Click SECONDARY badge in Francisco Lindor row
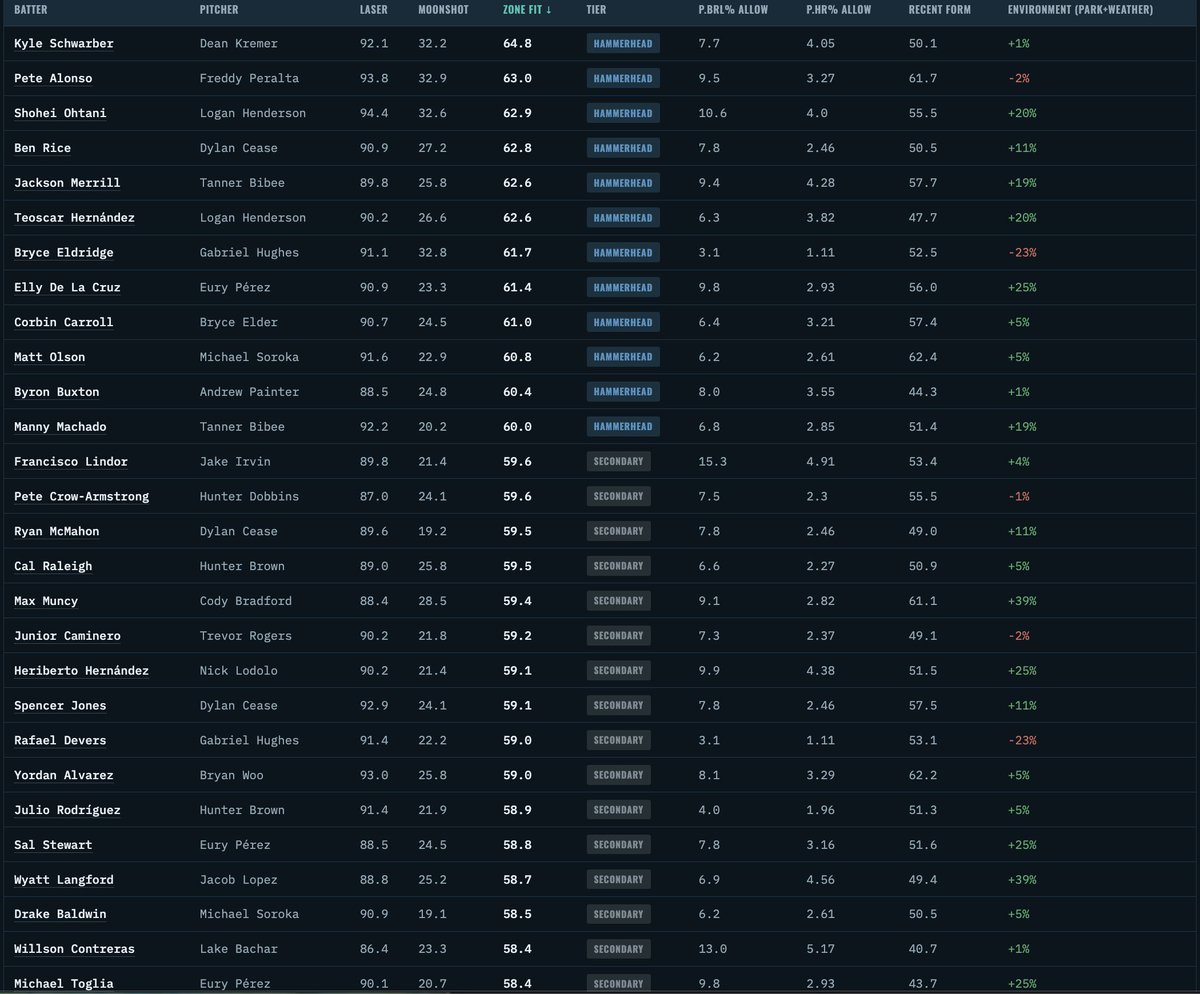This screenshot has width=1200, height=994. pos(618,462)
